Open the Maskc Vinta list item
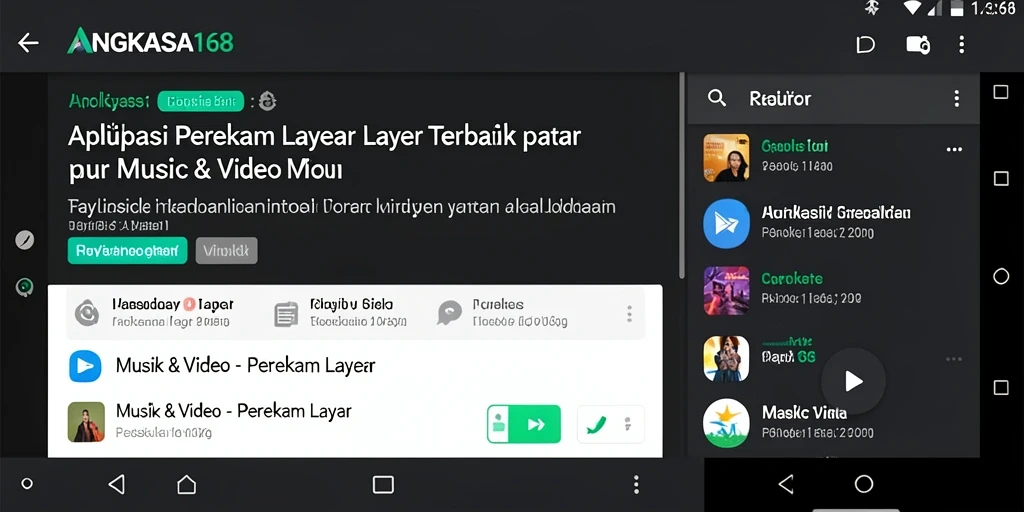This screenshot has width=1024, height=512. coord(834,423)
